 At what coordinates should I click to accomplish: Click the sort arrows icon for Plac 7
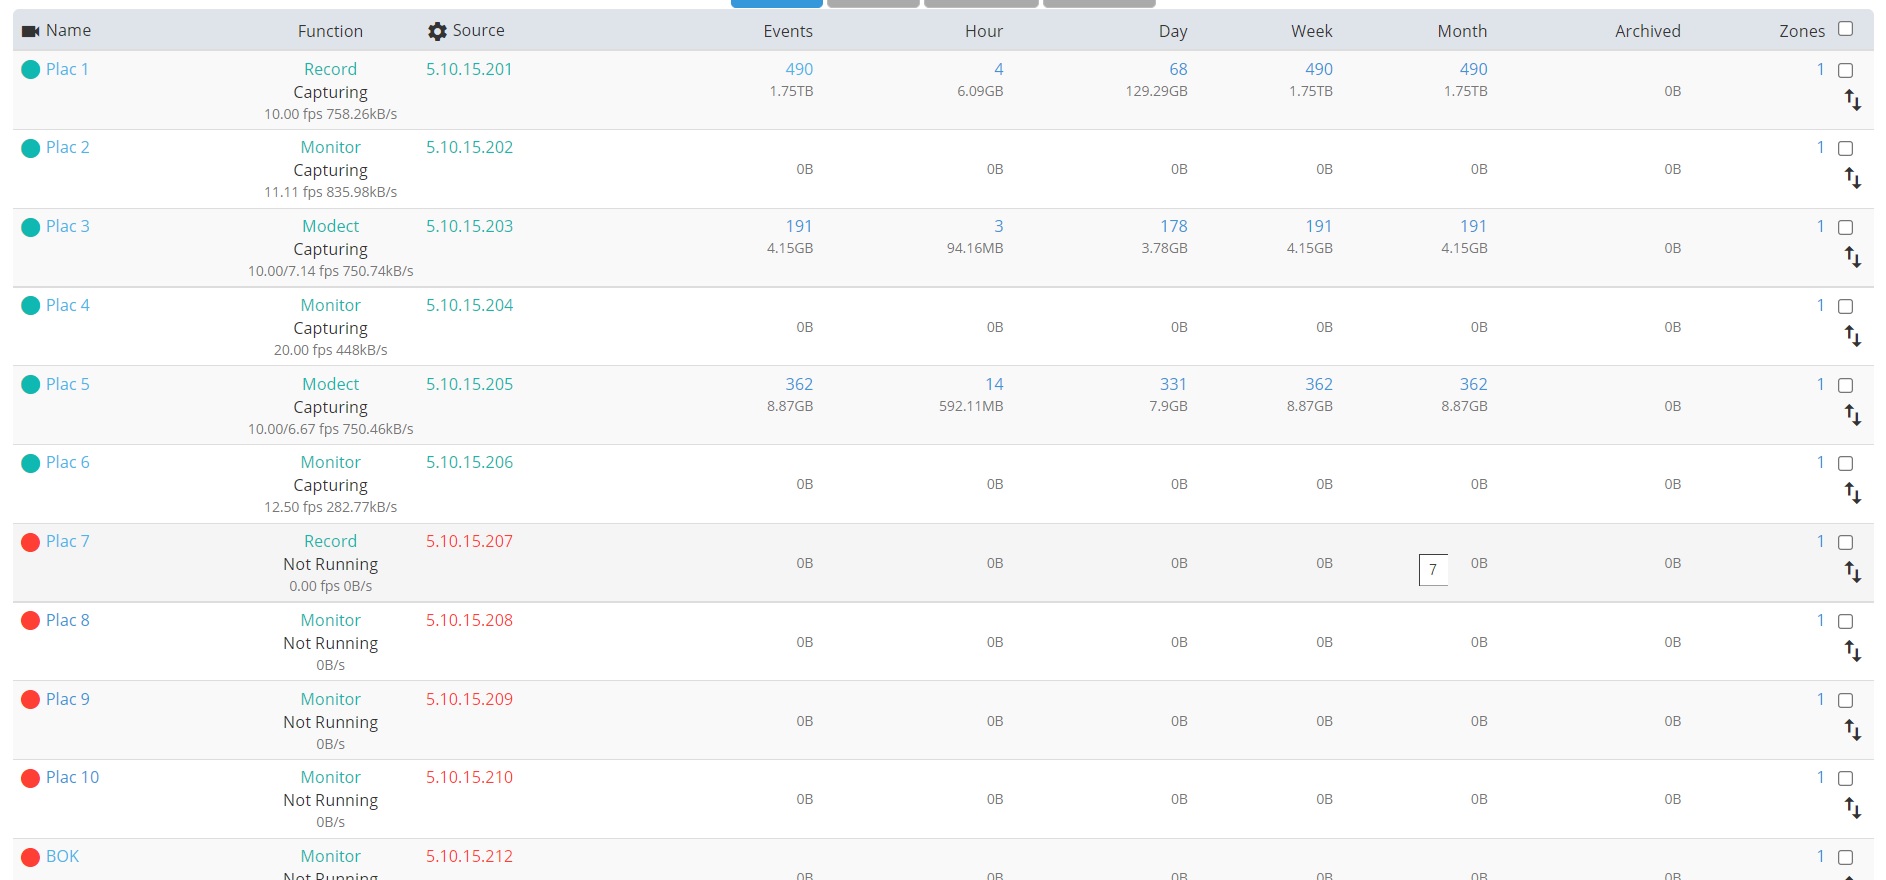(x=1852, y=572)
